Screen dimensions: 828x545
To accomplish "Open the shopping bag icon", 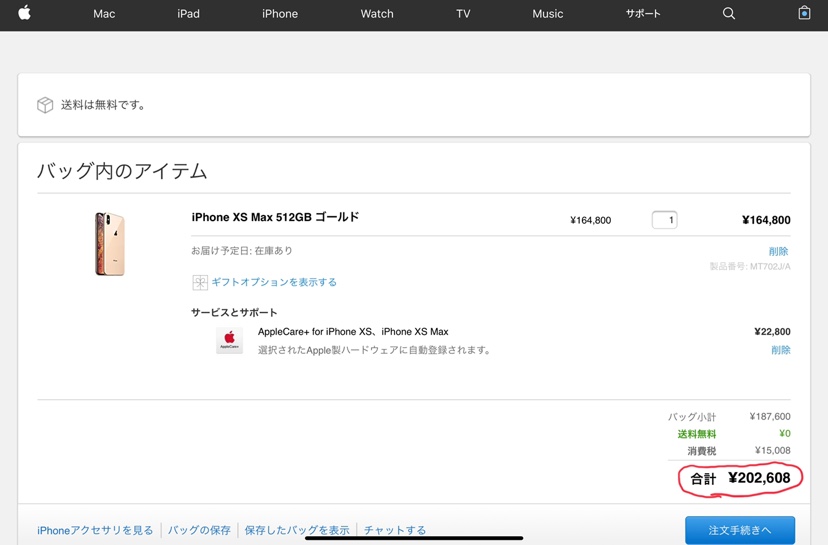I will [804, 13].
